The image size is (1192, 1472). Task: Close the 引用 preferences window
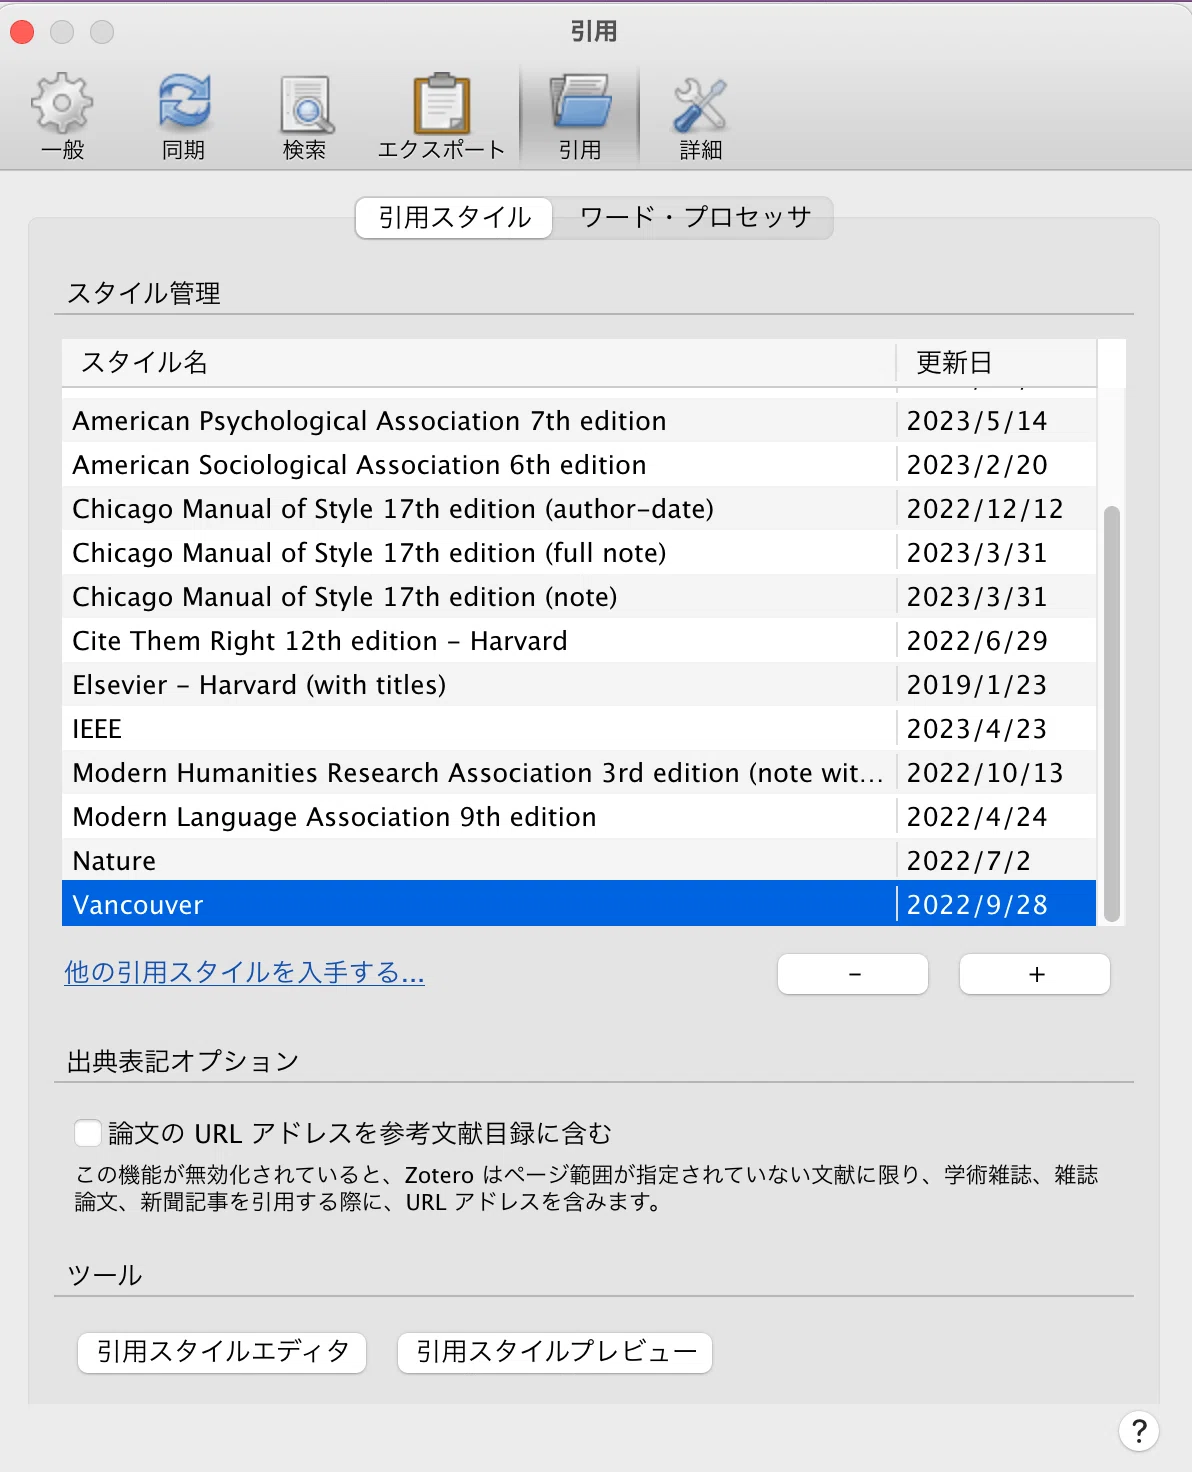point(22,32)
